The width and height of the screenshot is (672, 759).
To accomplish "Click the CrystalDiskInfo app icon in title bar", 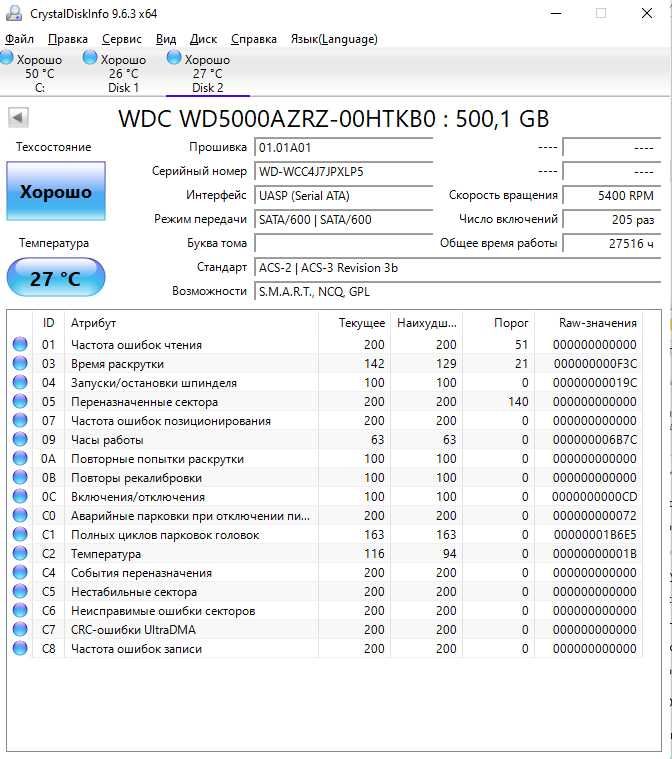I will (x=13, y=13).
